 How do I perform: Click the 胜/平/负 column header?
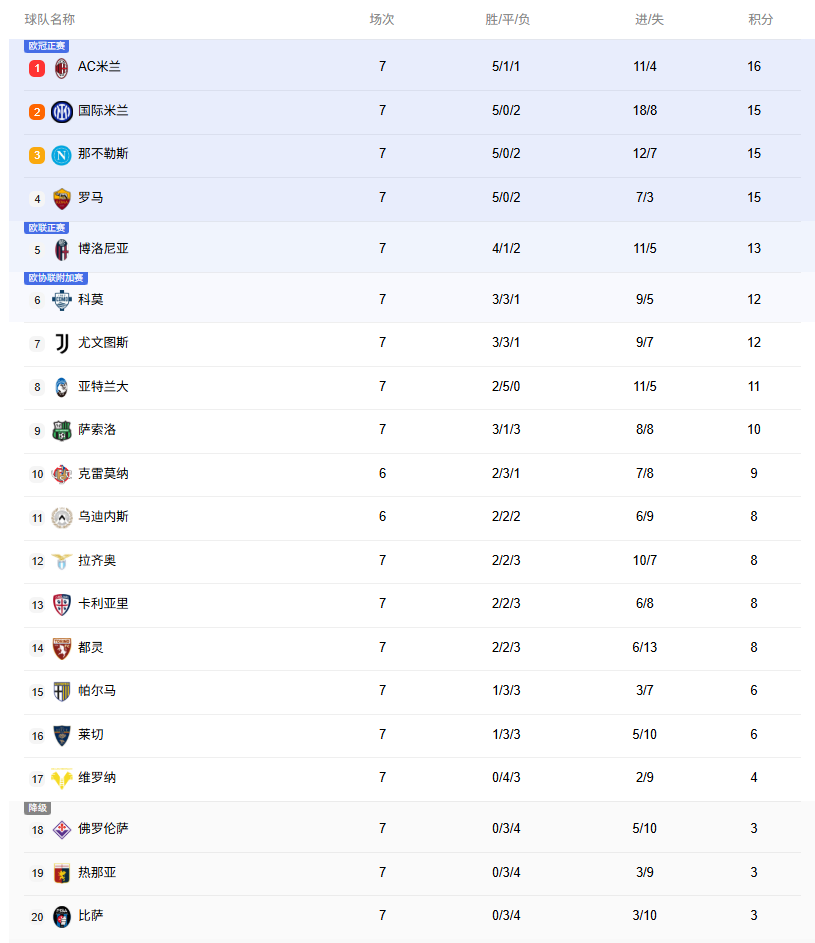507,19
